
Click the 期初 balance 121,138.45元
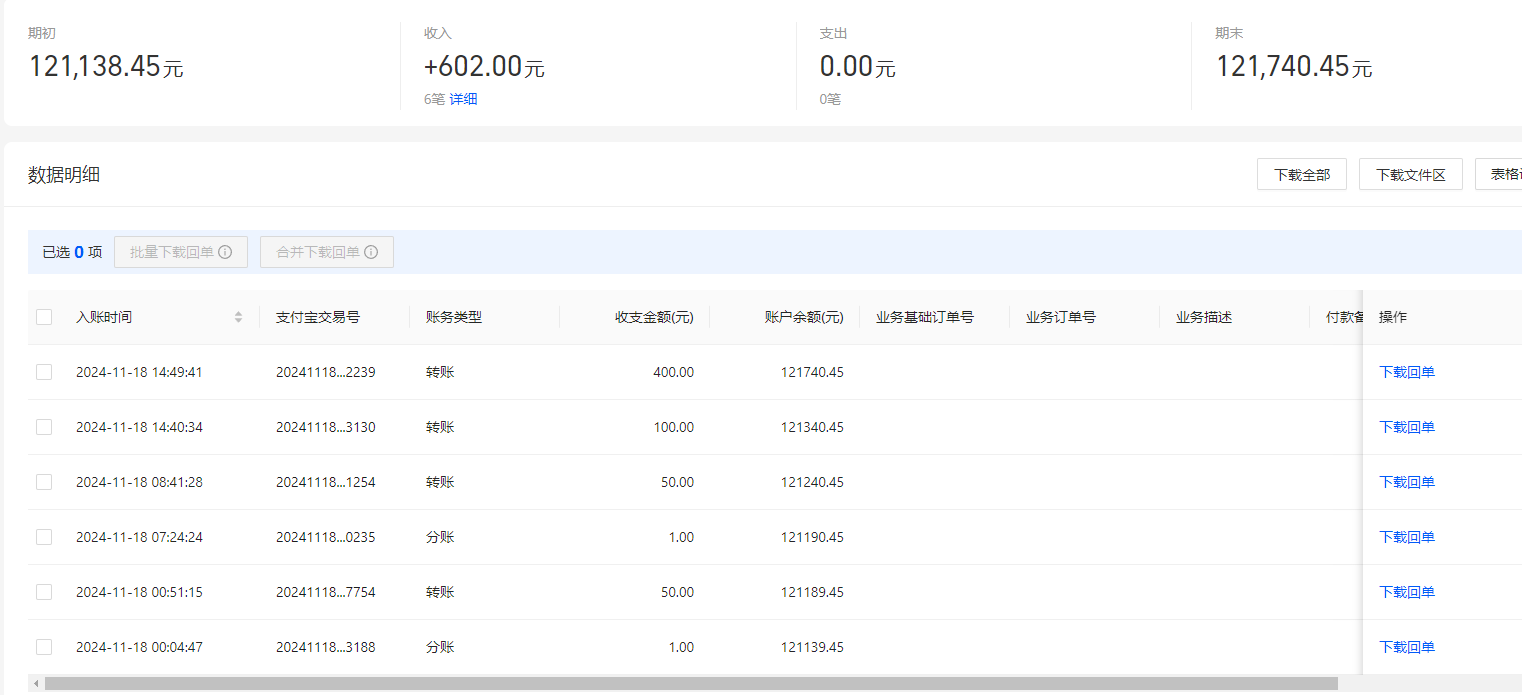click(x=106, y=67)
